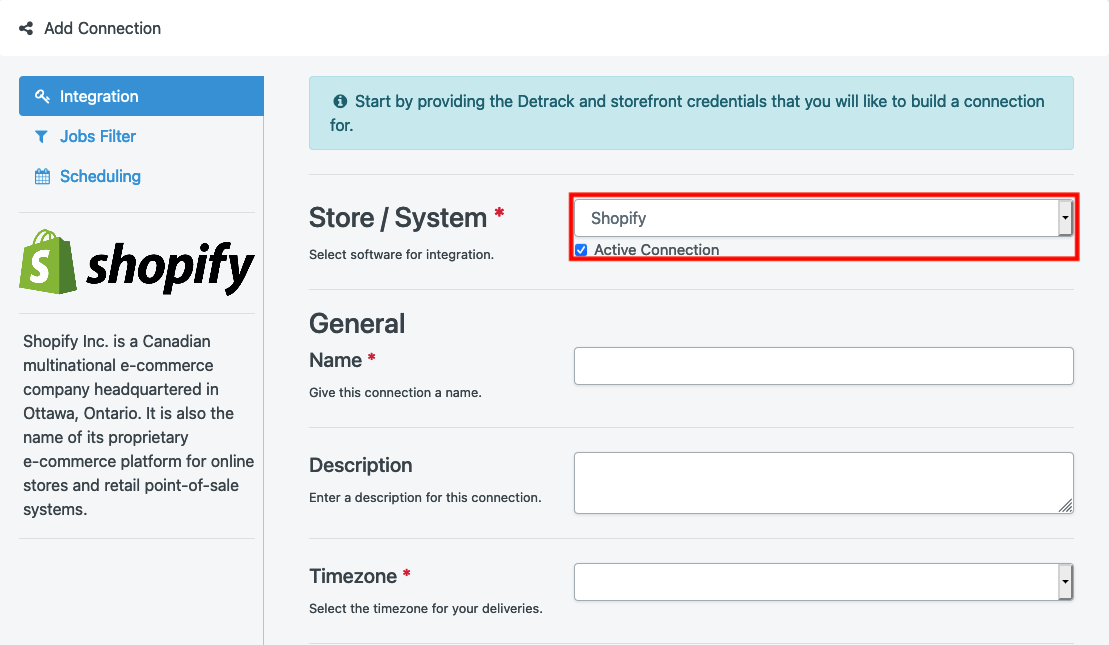Viewport: 1109px width, 645px height.
Task: Click the 'Select software for integration.' hint
Action: (401, 255)
